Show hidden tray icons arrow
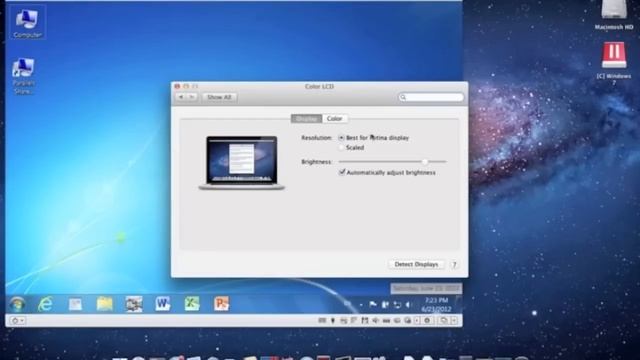 coord(361,305)
